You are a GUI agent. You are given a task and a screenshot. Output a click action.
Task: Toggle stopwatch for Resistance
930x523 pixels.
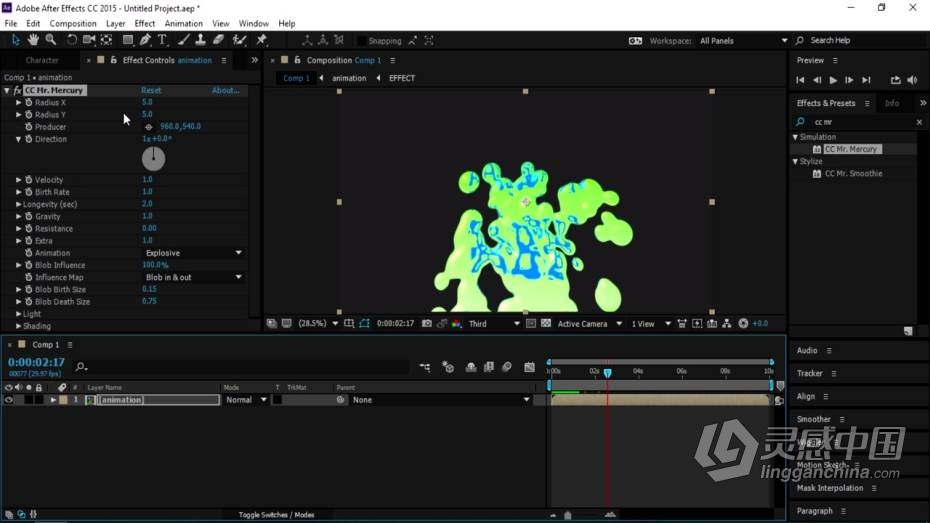tap(28, 228)
